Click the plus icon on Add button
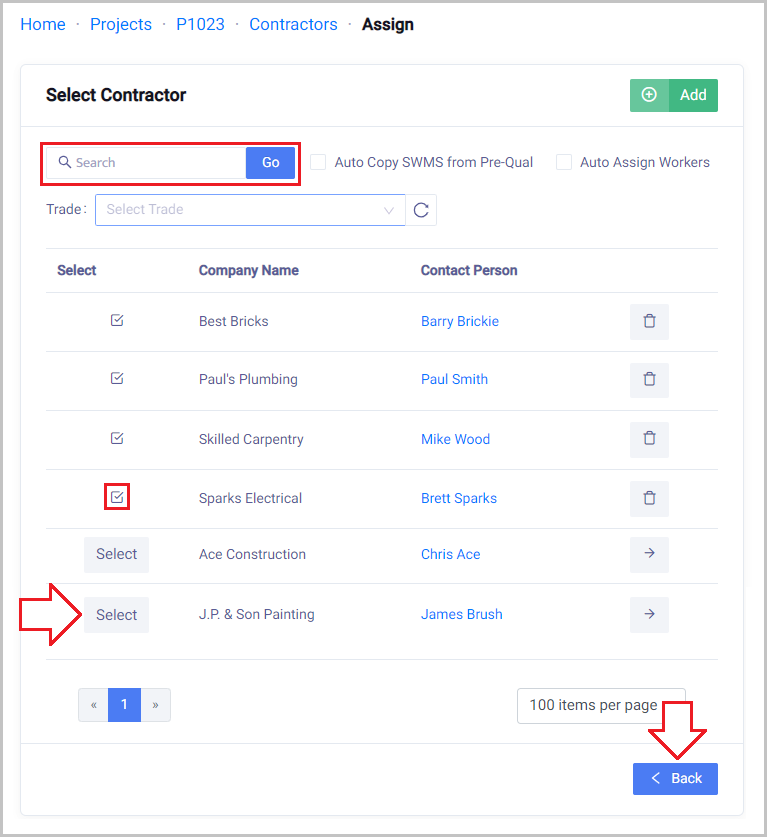This screenshot has height=837, width=767. pyautogui.click(x=649, y=95)
